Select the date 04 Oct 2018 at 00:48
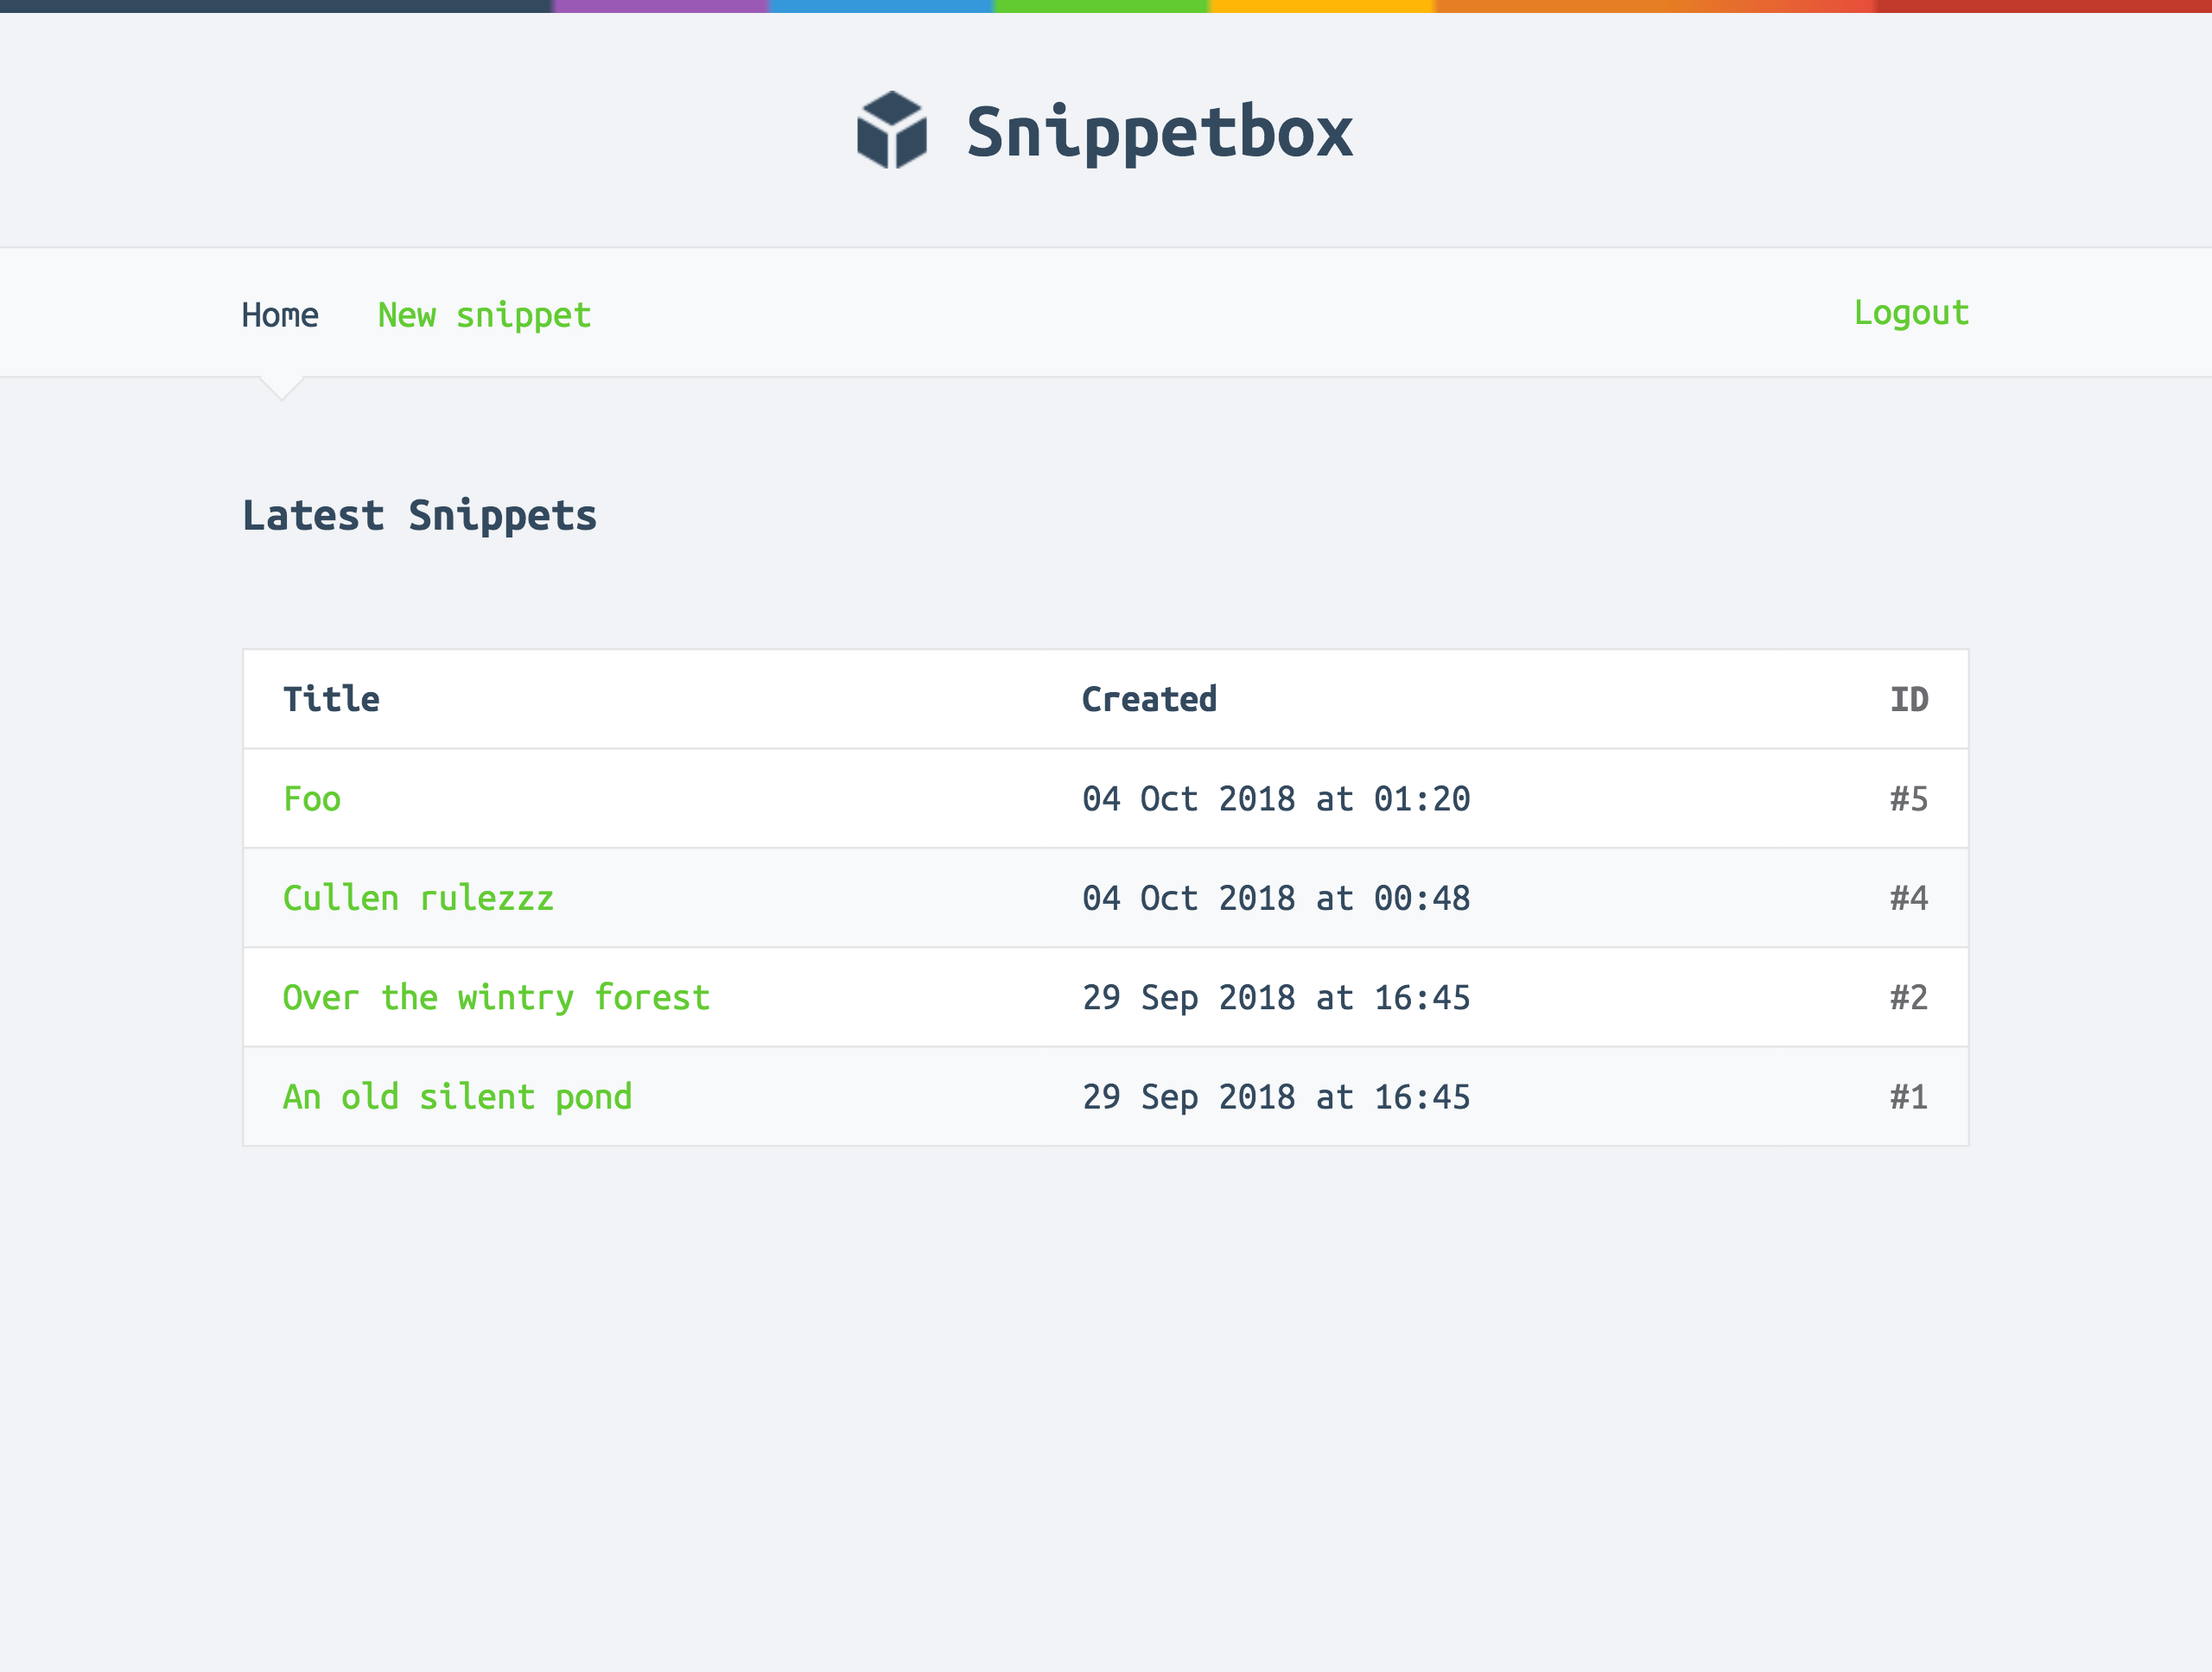Viewport: 2212px width, 1672px height. (1276, 897)
